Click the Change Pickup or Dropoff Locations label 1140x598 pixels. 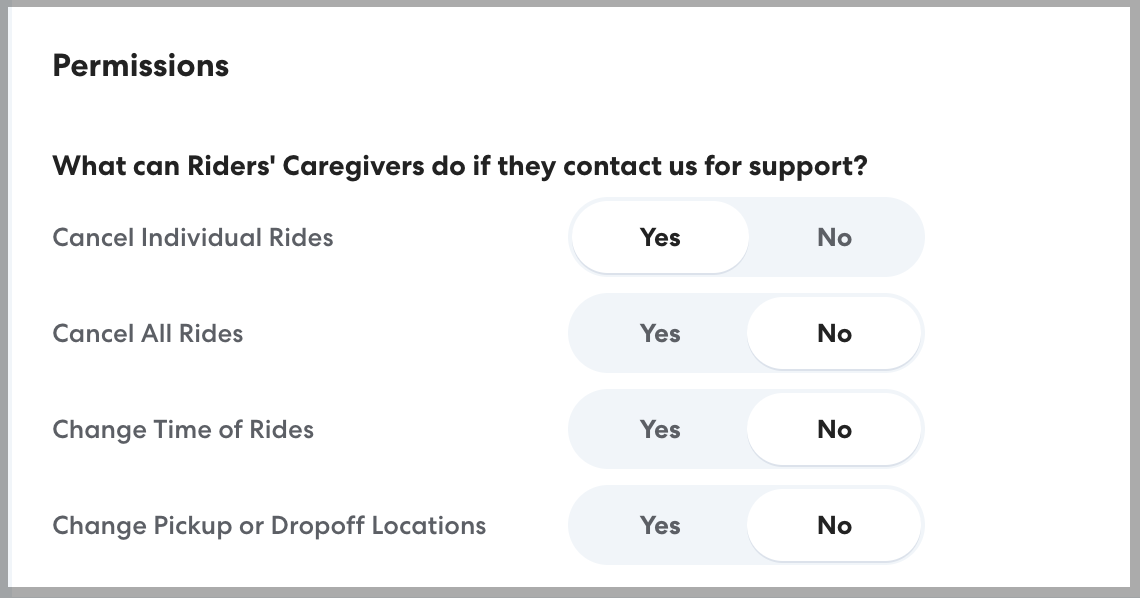[269, 525]
